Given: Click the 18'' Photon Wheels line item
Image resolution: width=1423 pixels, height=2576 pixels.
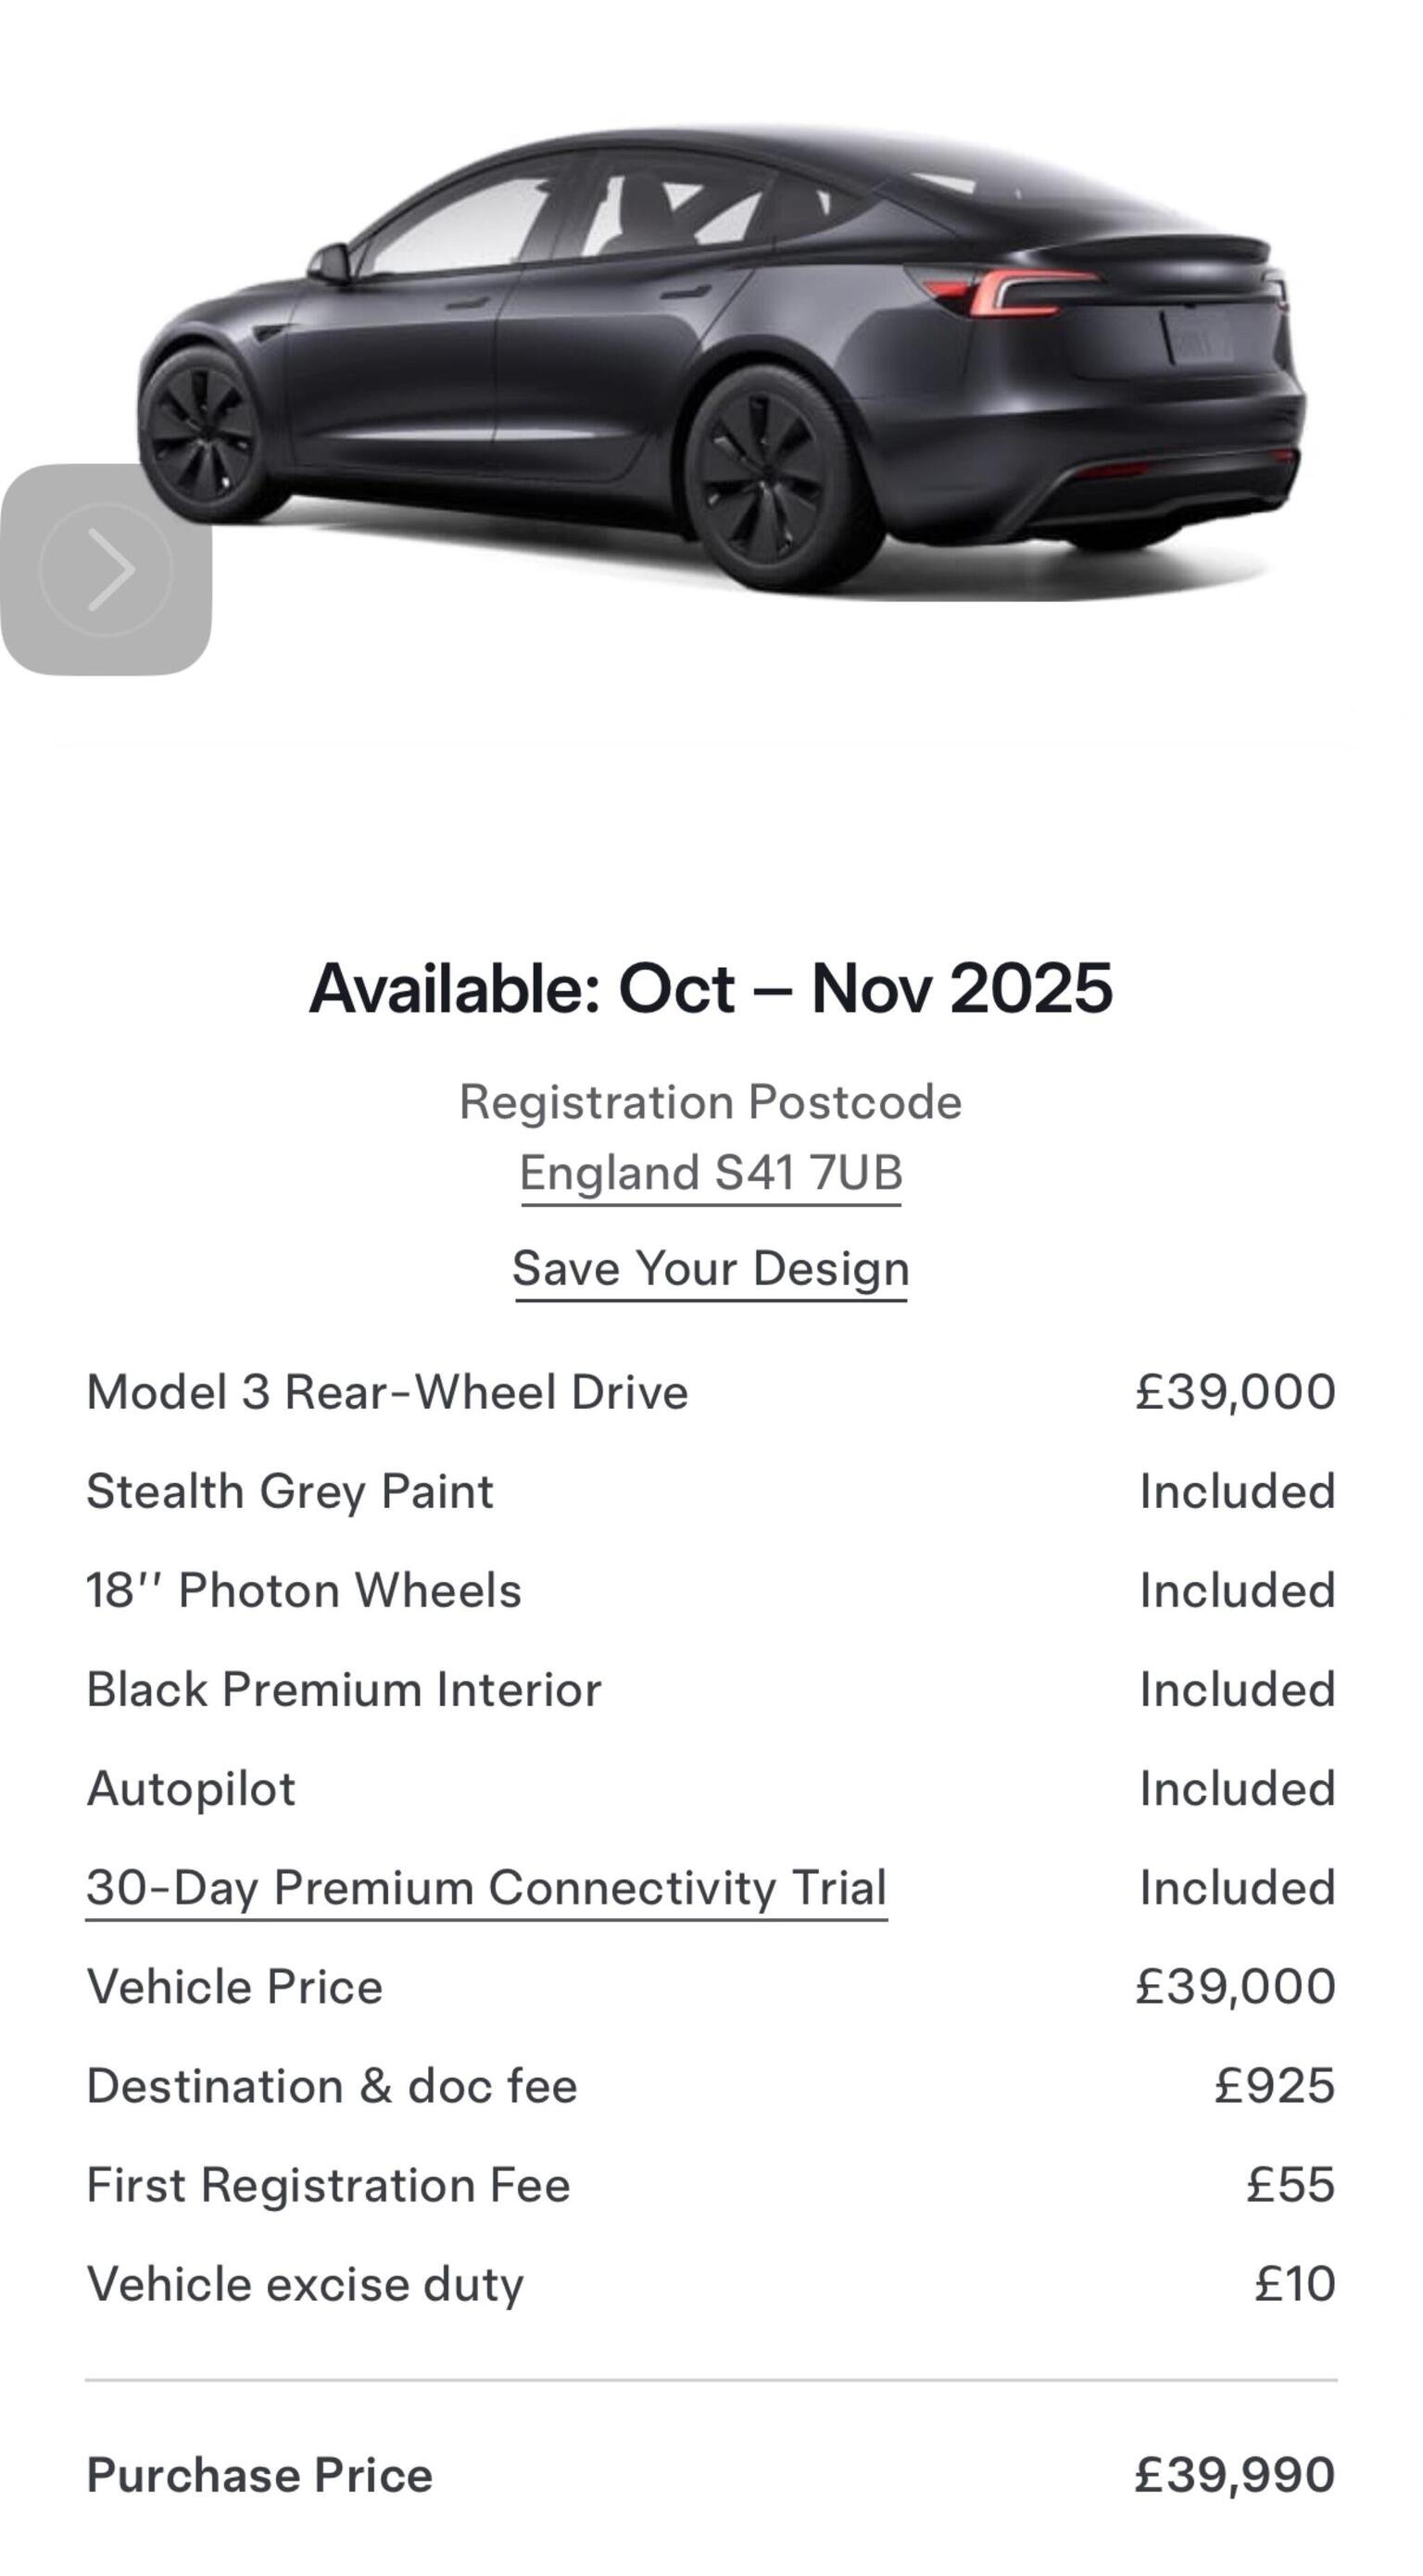Looking at the screenshot, I should point(304,1590).
